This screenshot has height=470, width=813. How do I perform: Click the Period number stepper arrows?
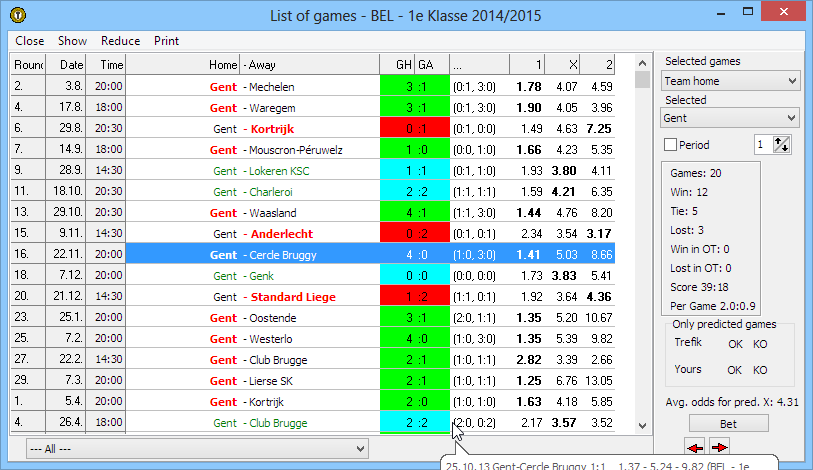pos(782,144)
